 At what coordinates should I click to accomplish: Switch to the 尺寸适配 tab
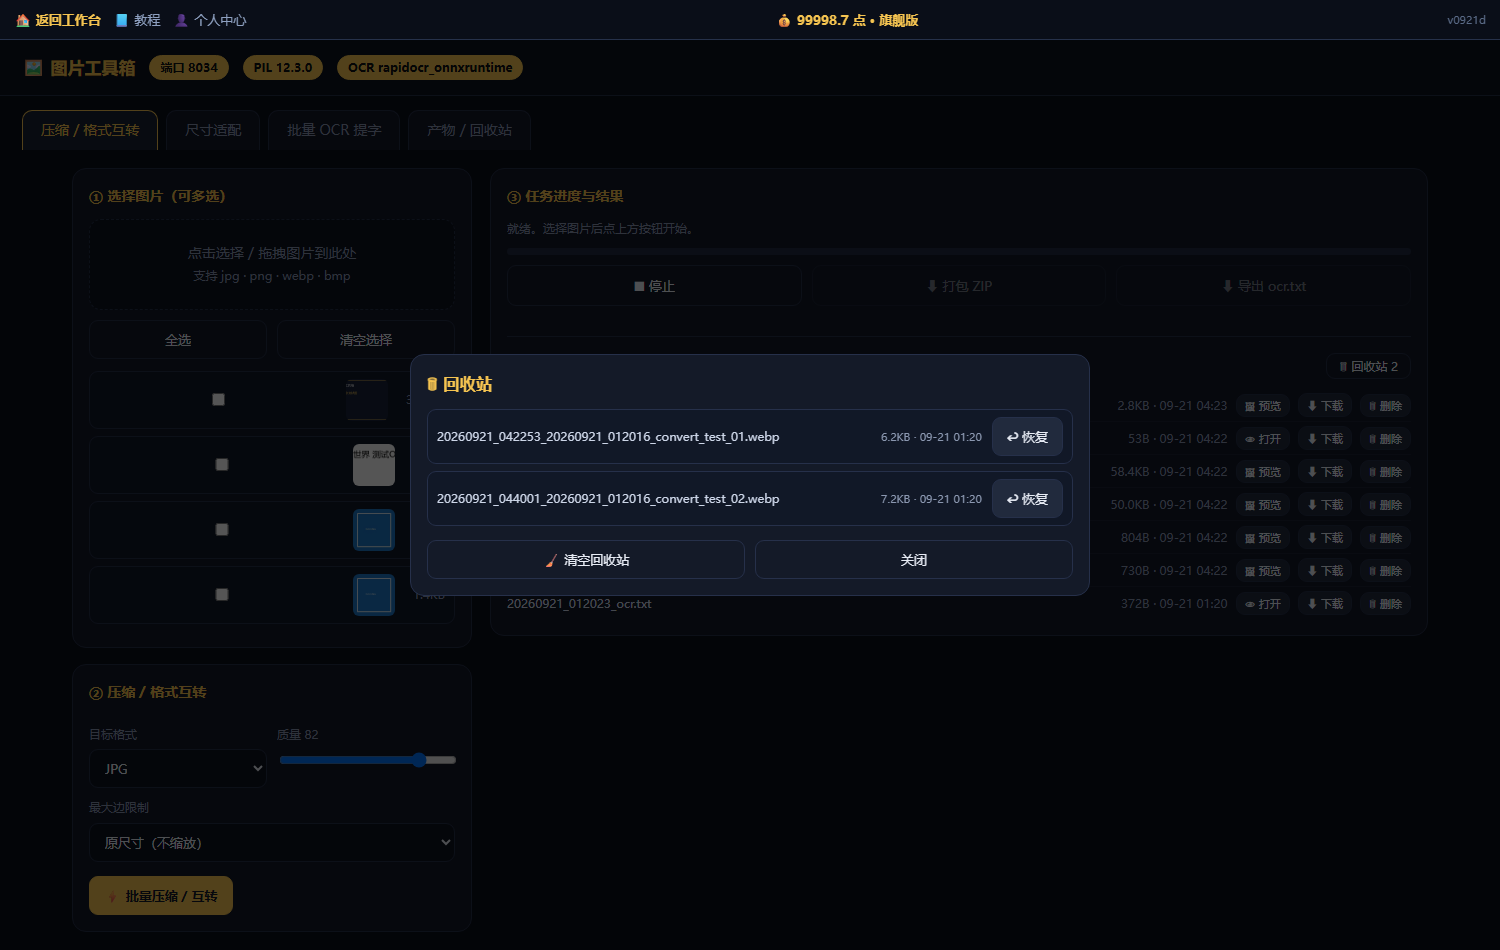point(213,130)
